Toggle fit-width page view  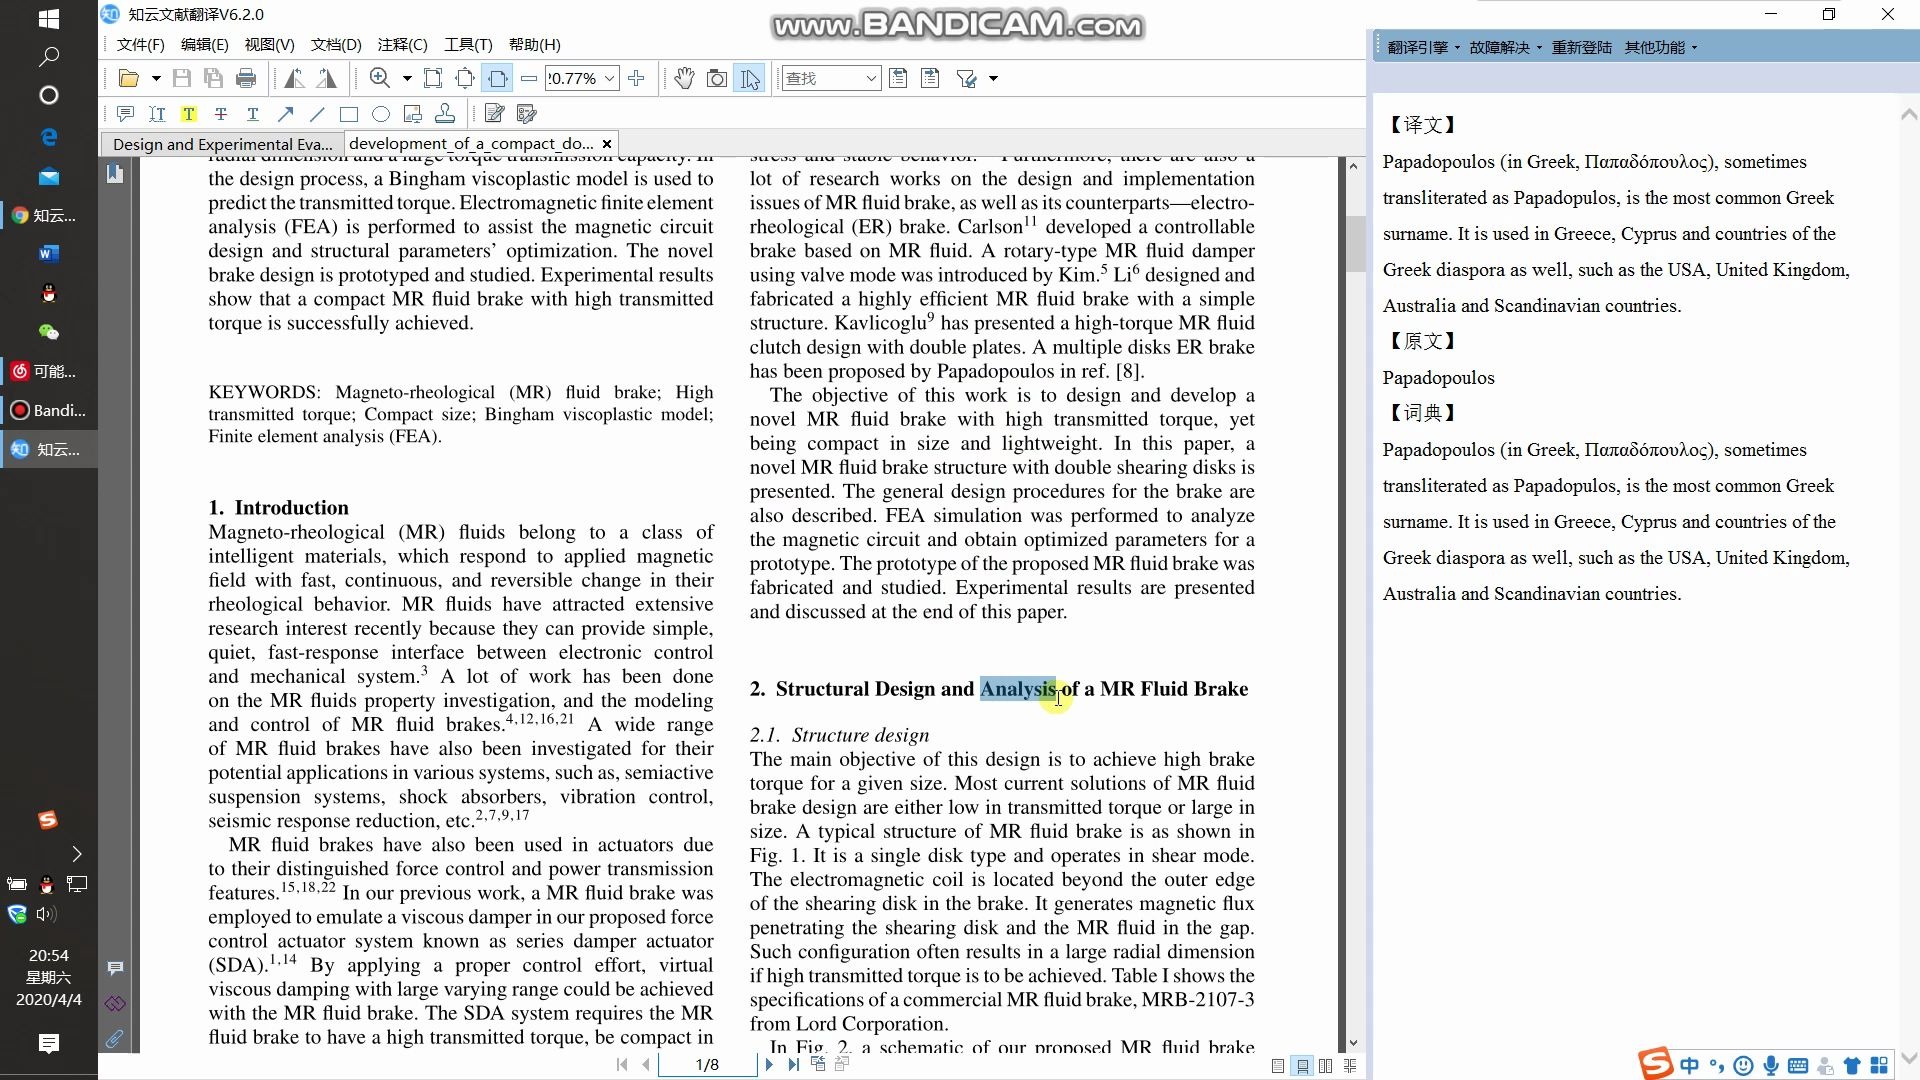[498, 78]
